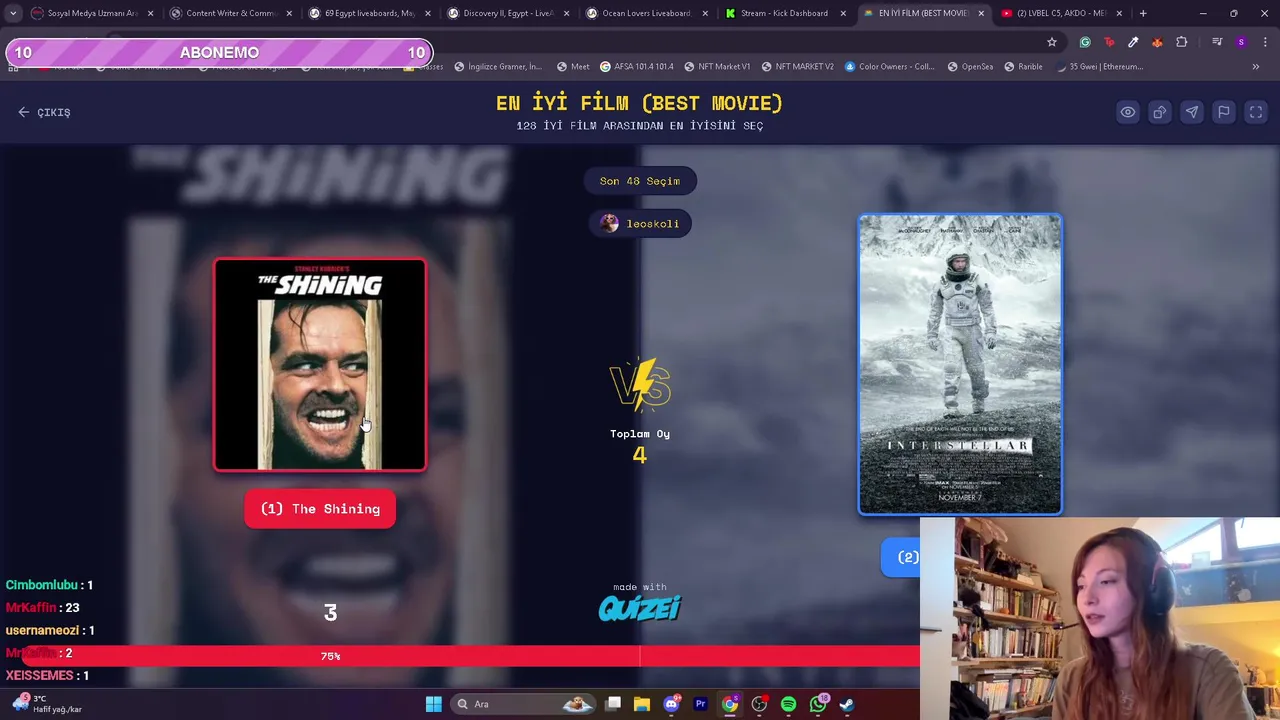This screenshot has height=720, width=1280.
Task: Switch to Stream - Kick Dashboard tab
Action: [785, 13]
